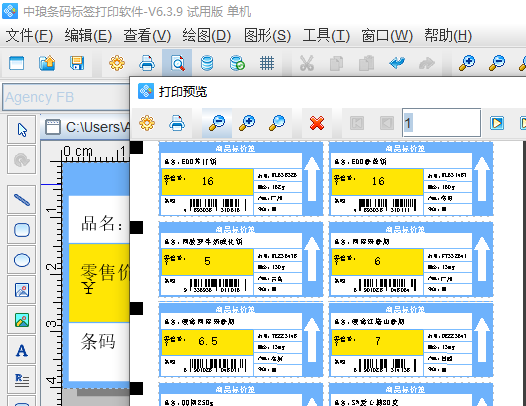
Task: Select the insert picture tool below the ellipse tool
Action: pos(22,290)
